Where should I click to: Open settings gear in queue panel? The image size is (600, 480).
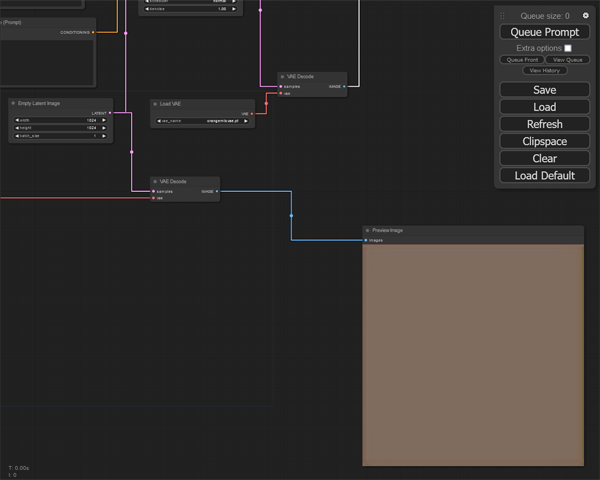coord(586,16)
